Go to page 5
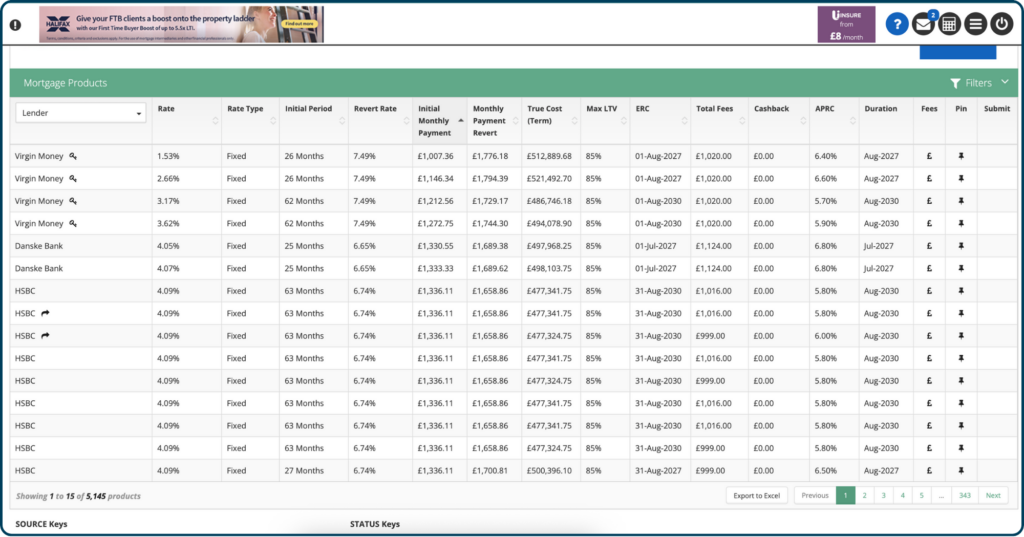The height and width of the screenshot is (537, 1024). point(921,495)
